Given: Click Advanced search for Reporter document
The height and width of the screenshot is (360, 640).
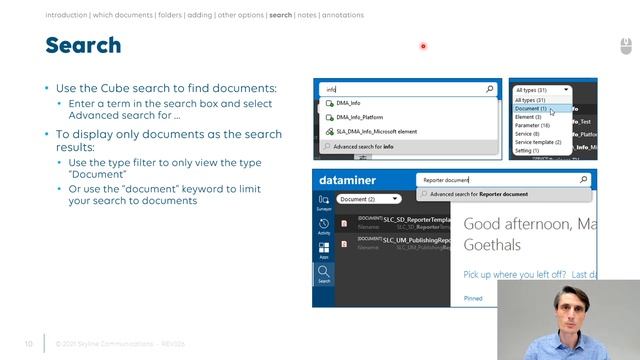Looking at the screenshot, I should point(504,194).
